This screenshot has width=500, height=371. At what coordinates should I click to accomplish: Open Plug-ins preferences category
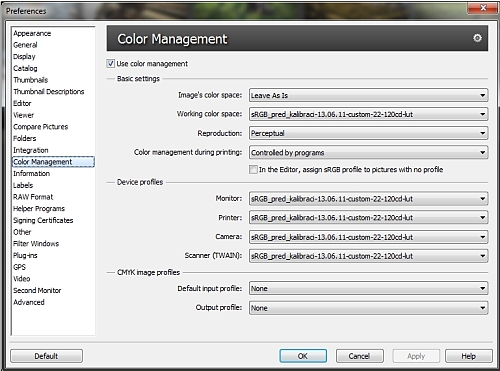(25, 255)
